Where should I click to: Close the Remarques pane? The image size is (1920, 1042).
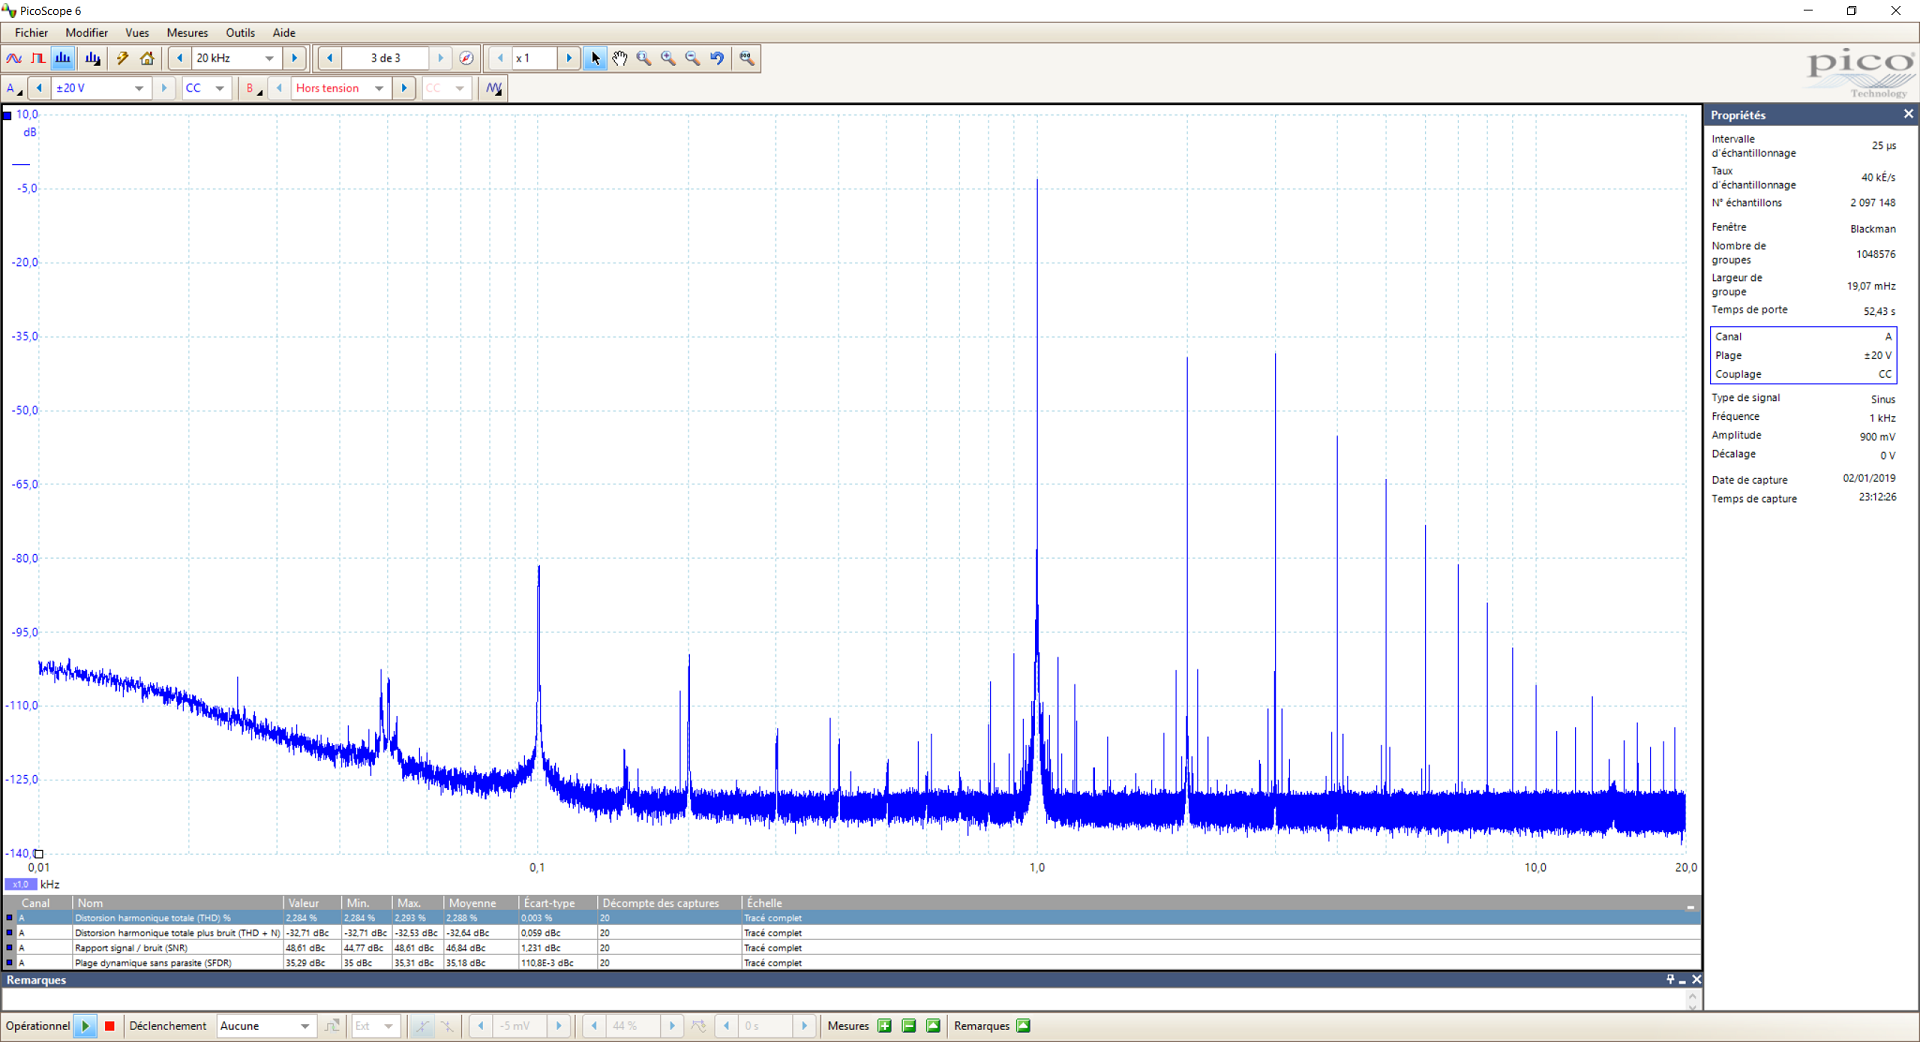click(1696, 980)
